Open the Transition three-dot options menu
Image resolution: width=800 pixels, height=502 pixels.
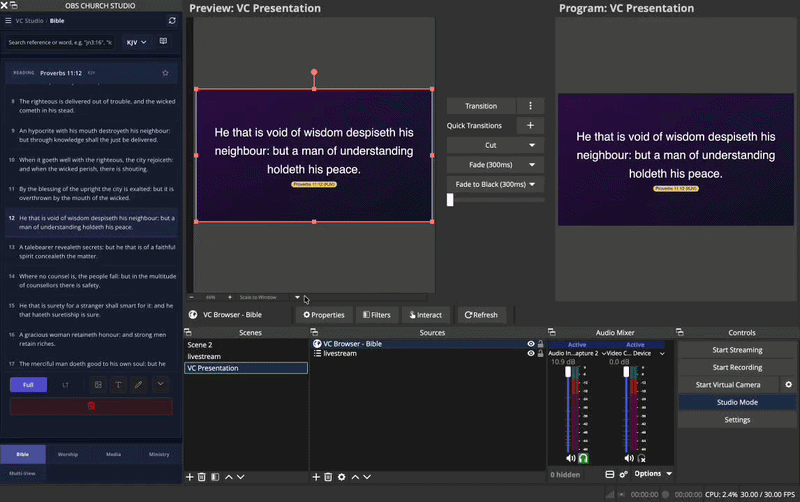530,106
